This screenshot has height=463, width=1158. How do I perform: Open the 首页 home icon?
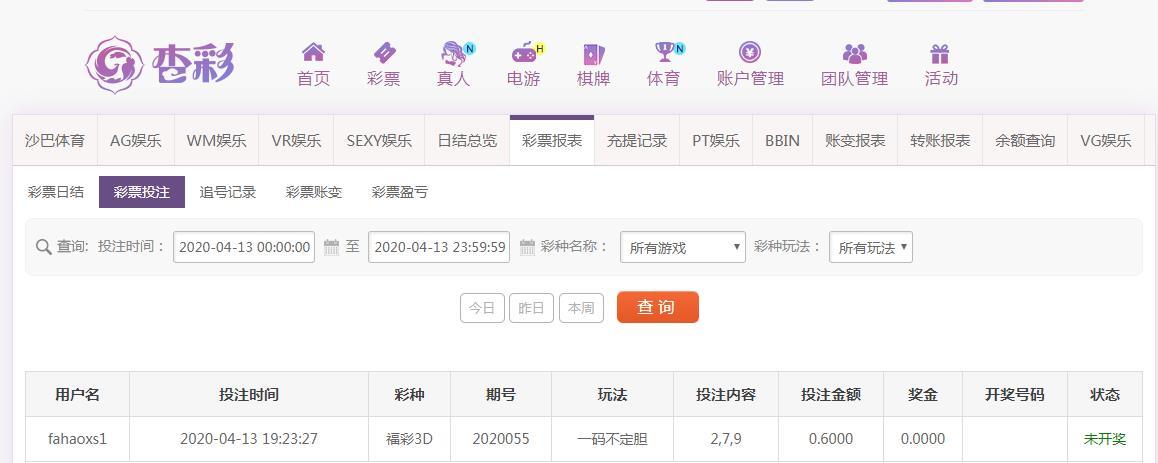313,52
